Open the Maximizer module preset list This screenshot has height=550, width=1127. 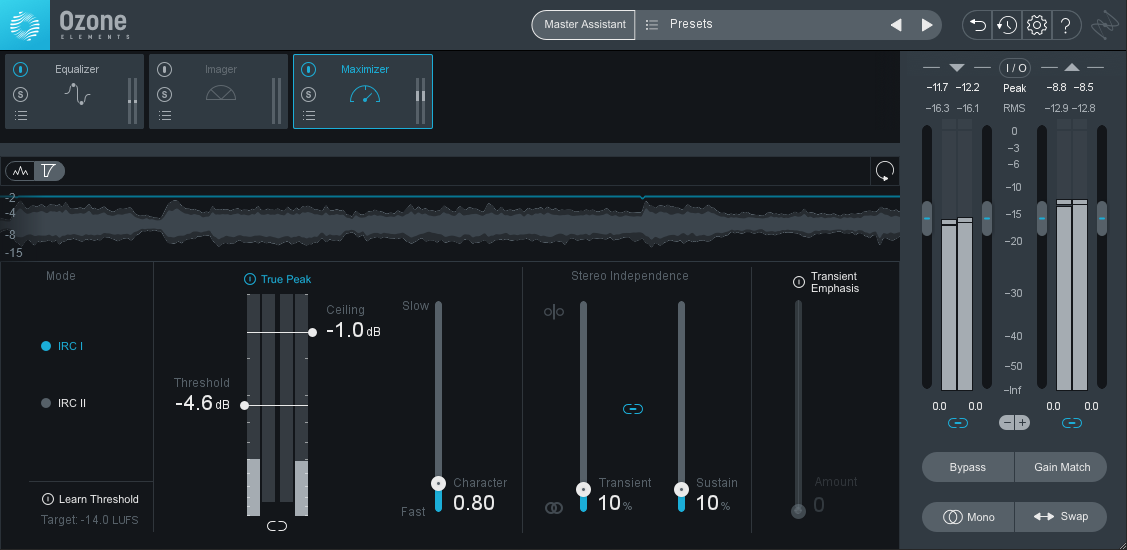pyautogui.click(x=308, y=116)
